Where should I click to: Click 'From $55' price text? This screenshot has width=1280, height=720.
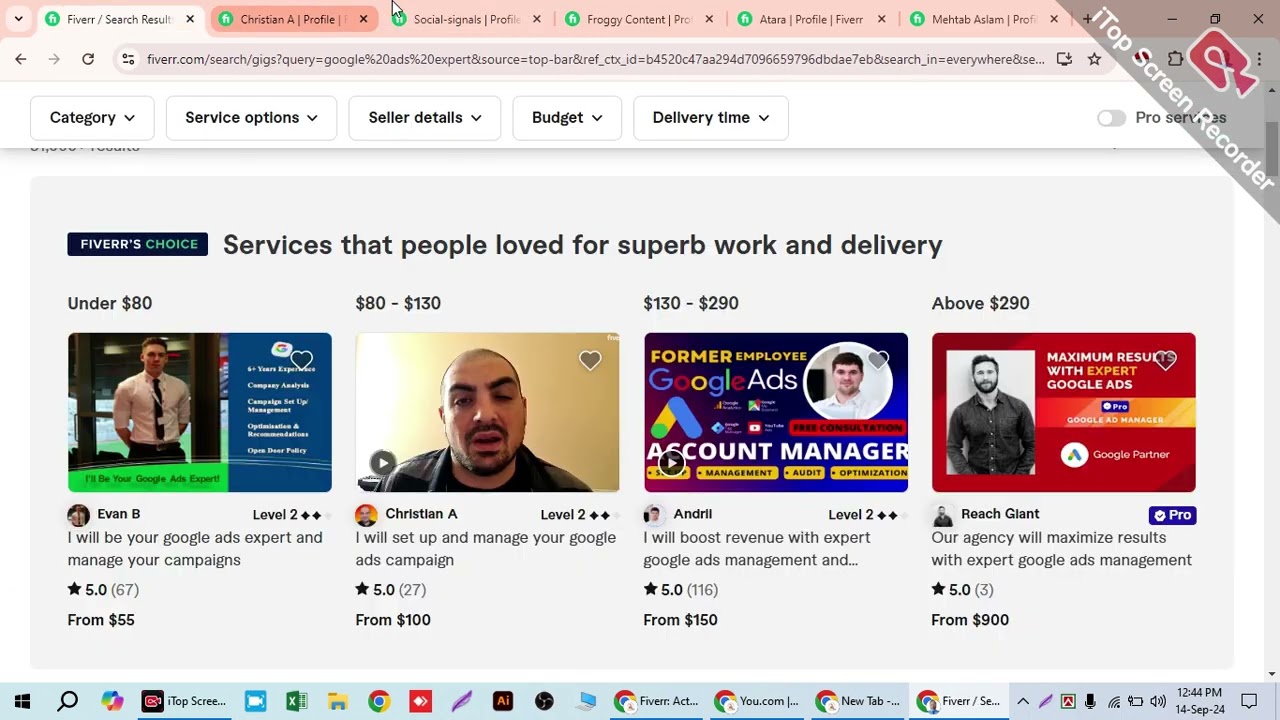101,620
